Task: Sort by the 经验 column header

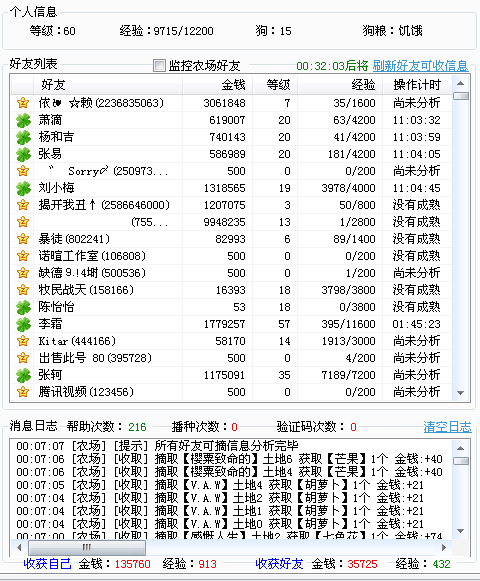Action: [340, 85]
